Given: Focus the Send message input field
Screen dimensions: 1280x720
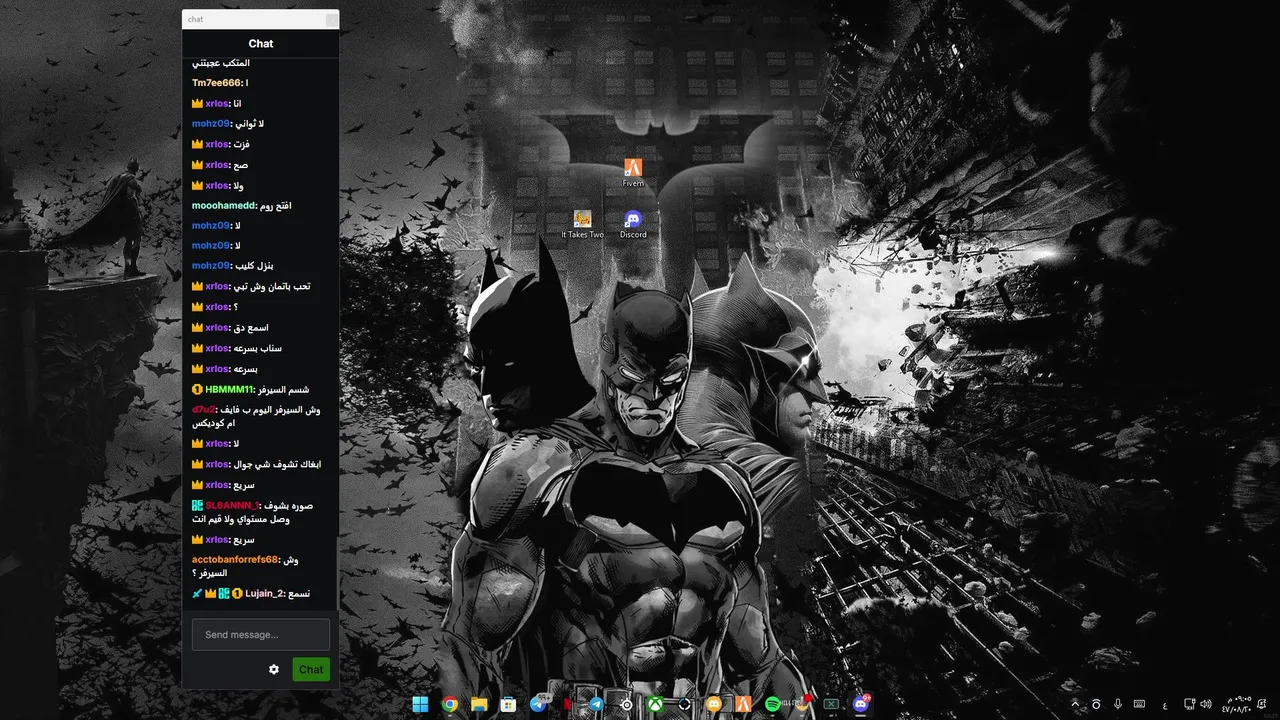Looking at the screenshot, I should (261, 635).
